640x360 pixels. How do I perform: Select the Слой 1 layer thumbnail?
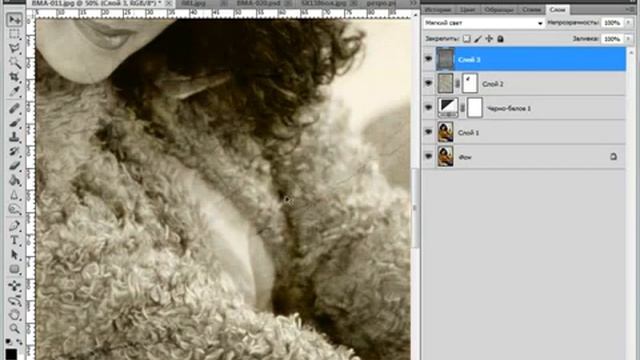[x=445, y=132]
